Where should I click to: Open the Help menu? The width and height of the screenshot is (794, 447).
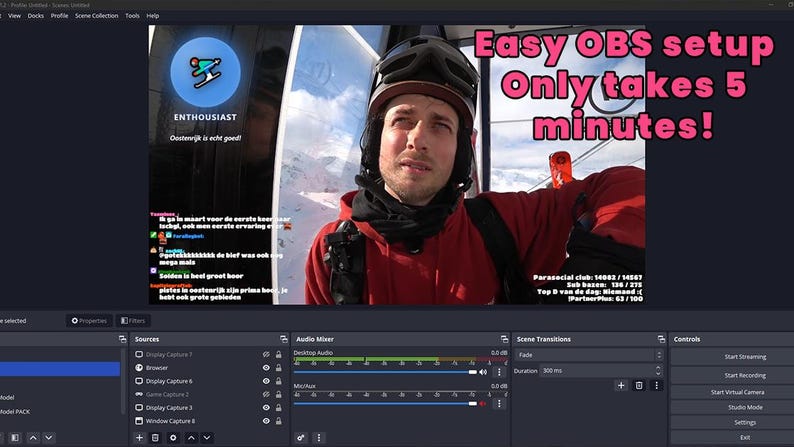click(152, 16)
